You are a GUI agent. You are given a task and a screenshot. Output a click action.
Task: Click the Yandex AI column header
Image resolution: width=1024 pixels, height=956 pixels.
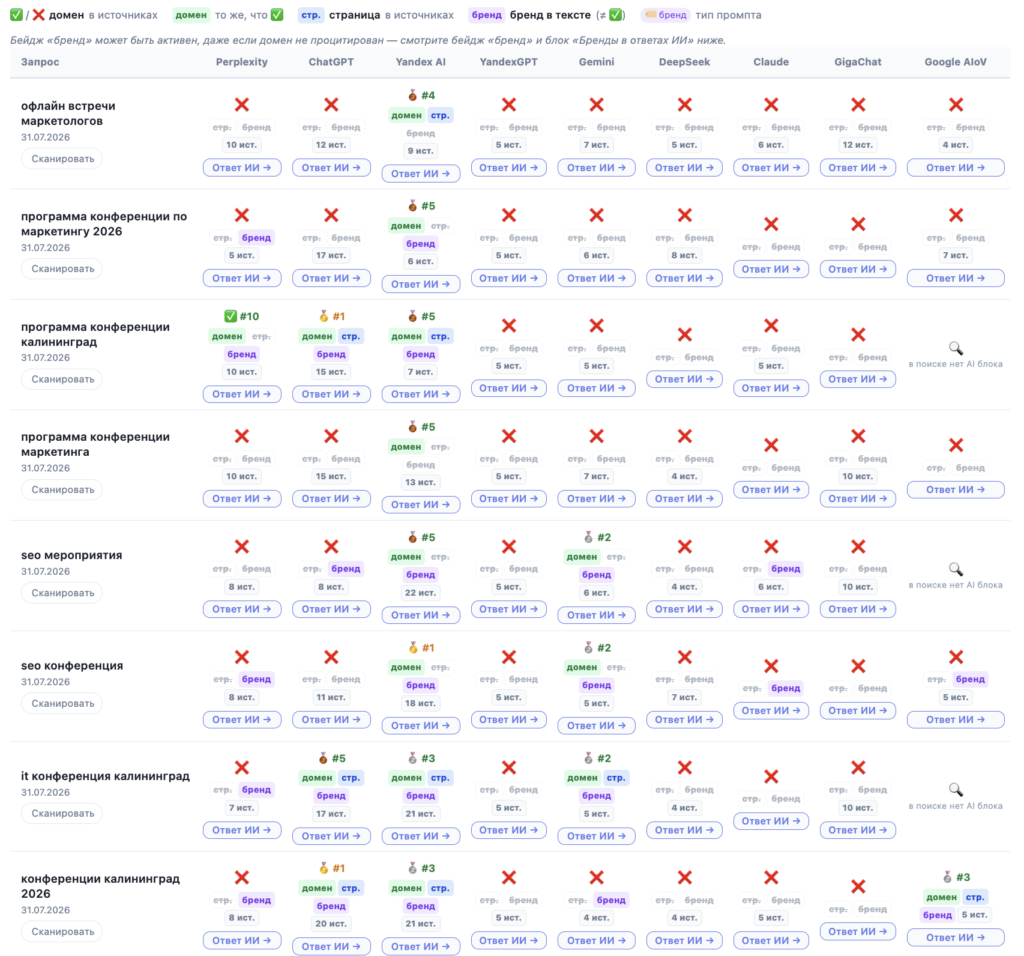[421, 62]
